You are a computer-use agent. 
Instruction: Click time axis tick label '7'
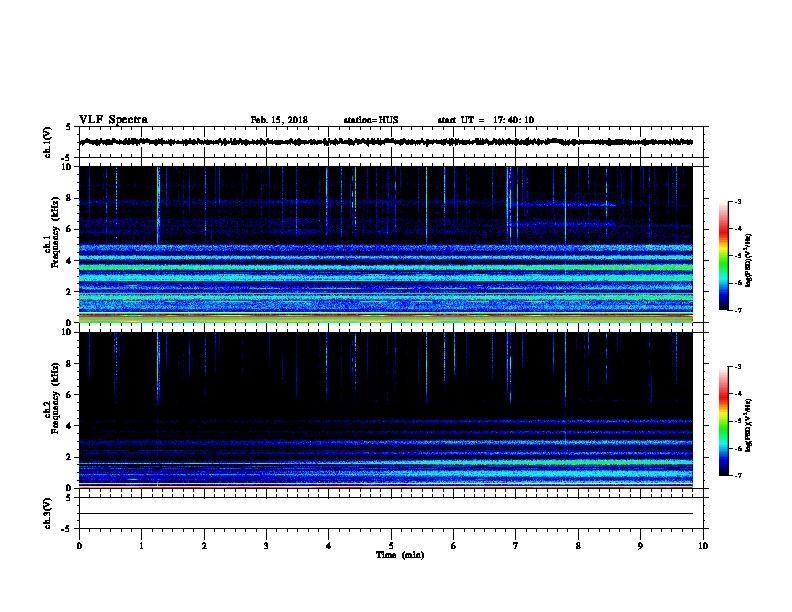tap(516, 546)
